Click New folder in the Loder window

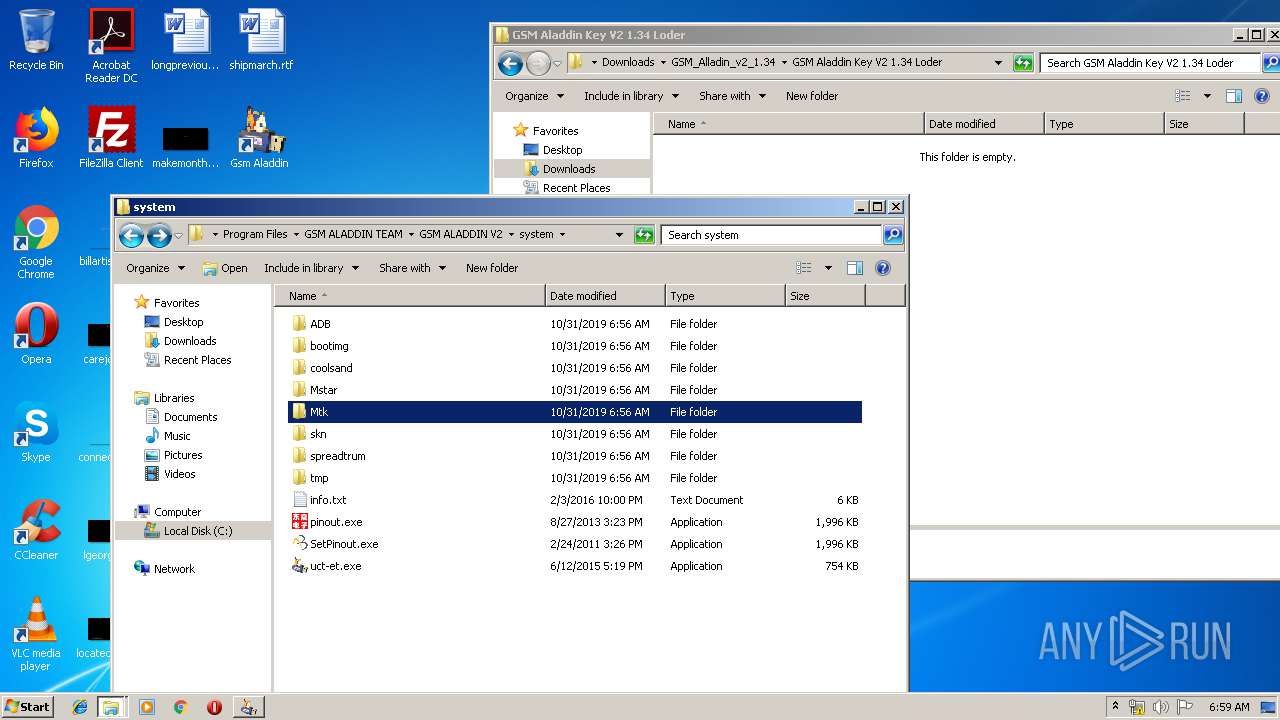point(812,96)
